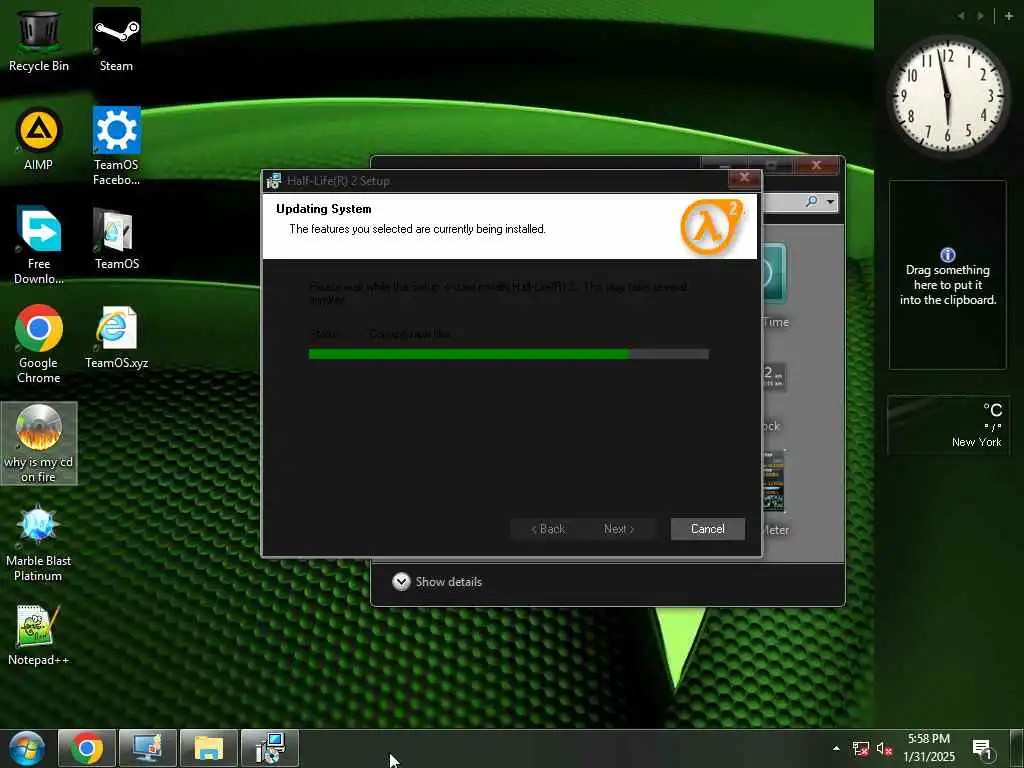Click the Half-Life 2 lambda logo
The image size is (1024, 768).
coord(711,227)
